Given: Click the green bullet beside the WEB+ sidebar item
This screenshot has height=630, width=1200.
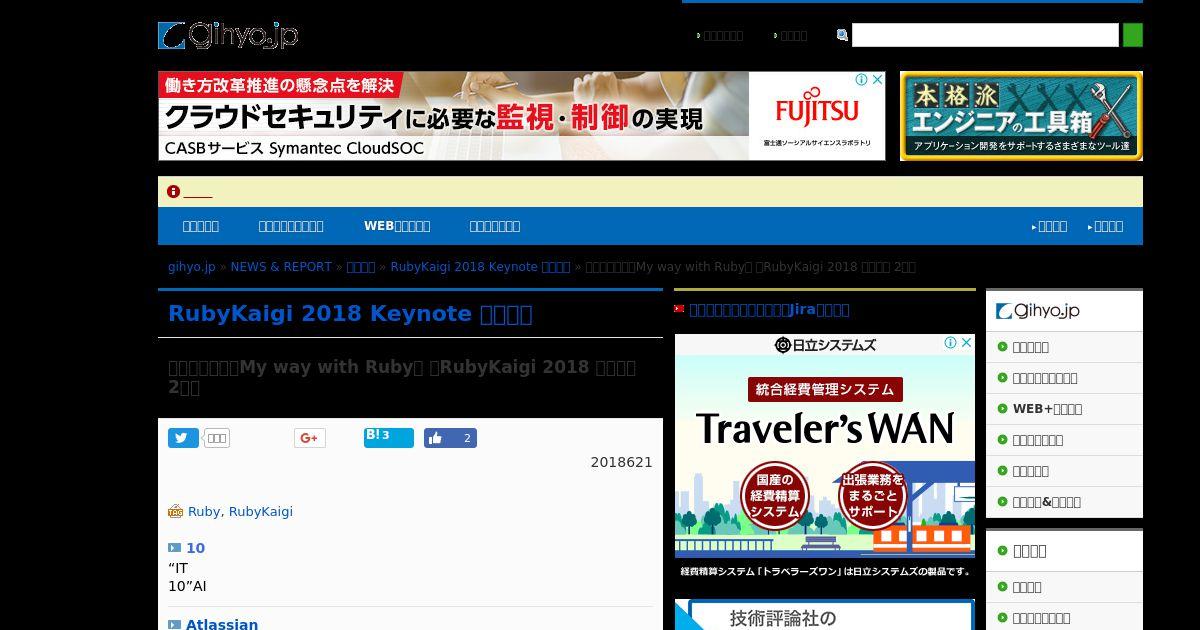Looking at the screenshot, I should tap(1002, 409).
